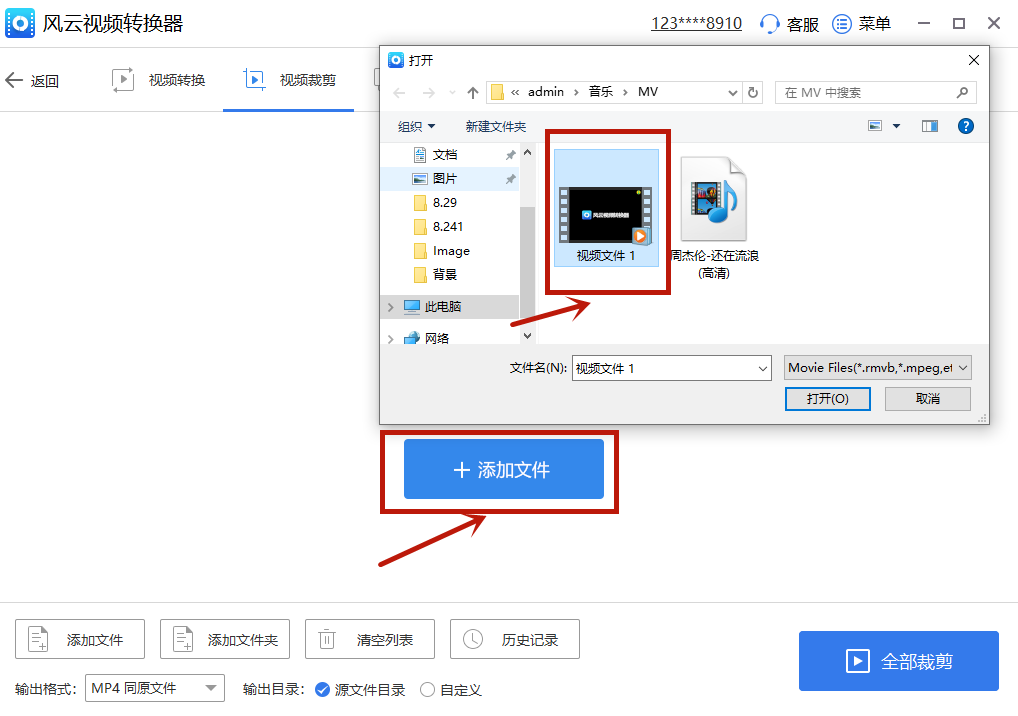This screenshot has height=716, width=1018.
Task: Expand the address bar history dropdown
Action: point(732,93)
